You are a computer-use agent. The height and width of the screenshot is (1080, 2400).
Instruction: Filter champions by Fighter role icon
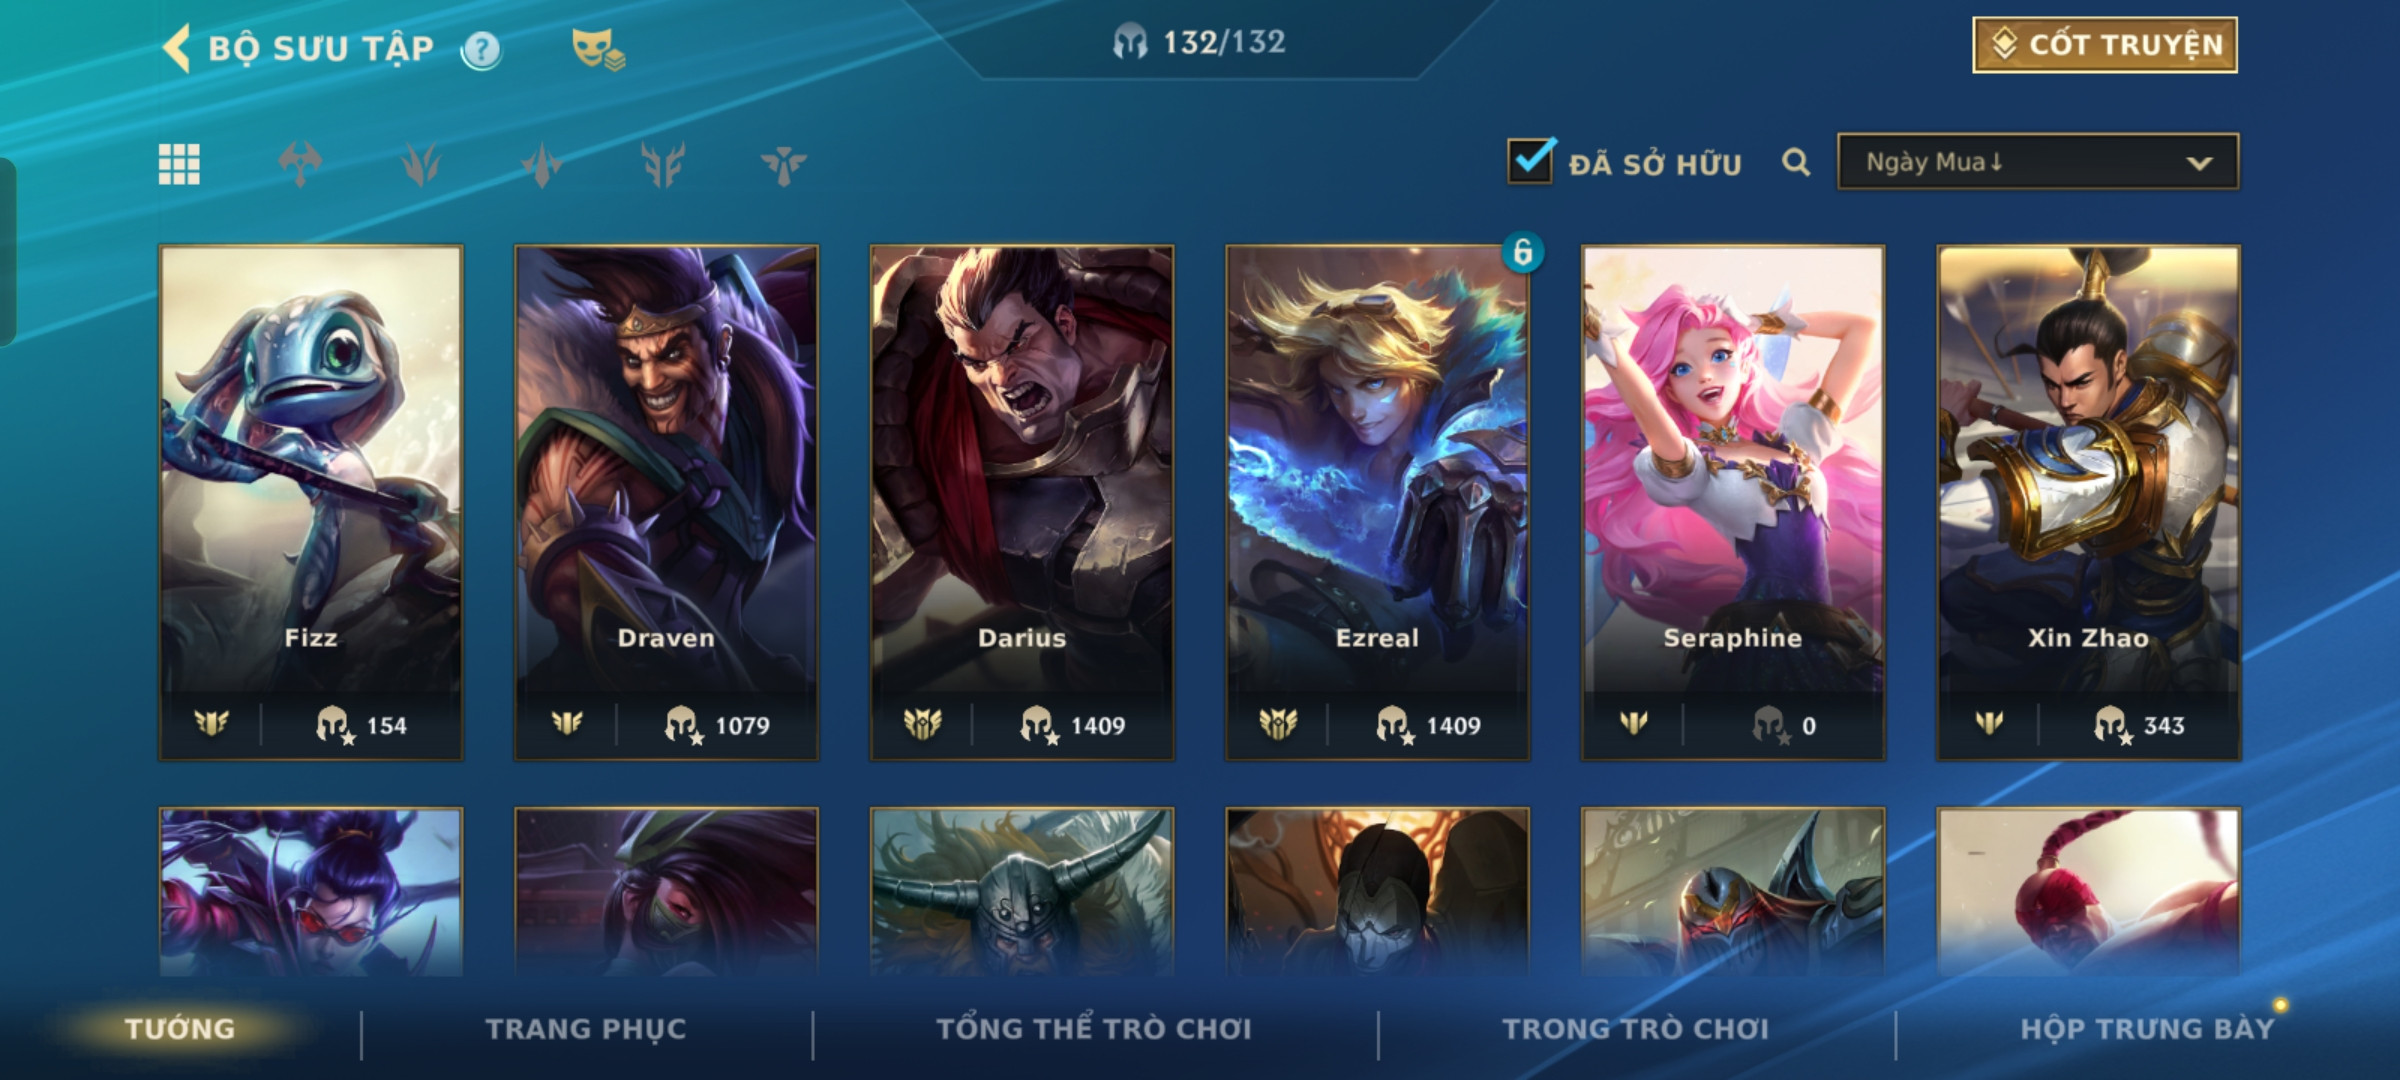pyautogui.click(x=300, y=164)
